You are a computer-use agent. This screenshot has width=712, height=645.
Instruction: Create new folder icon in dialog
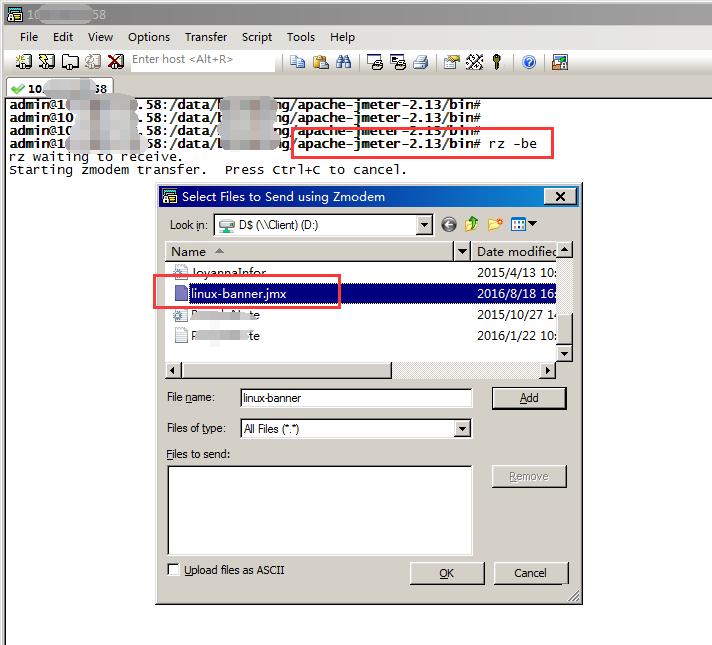(495, 224)
